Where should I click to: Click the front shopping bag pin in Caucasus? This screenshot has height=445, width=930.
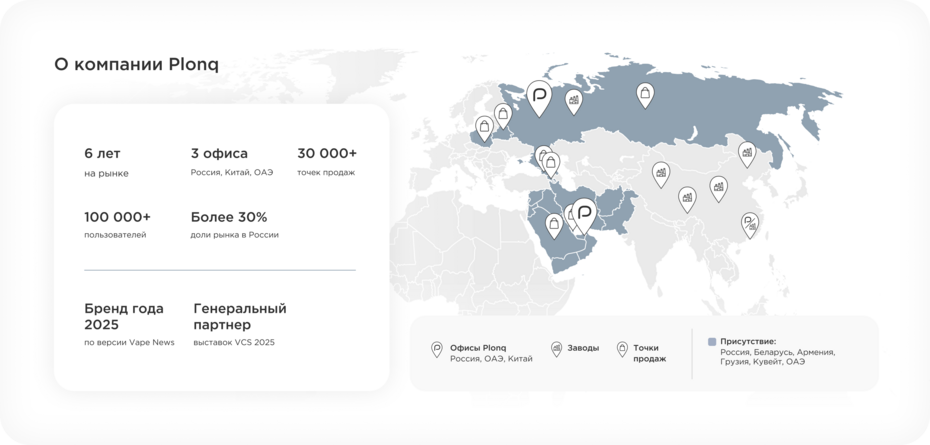(x=550, y=165)
